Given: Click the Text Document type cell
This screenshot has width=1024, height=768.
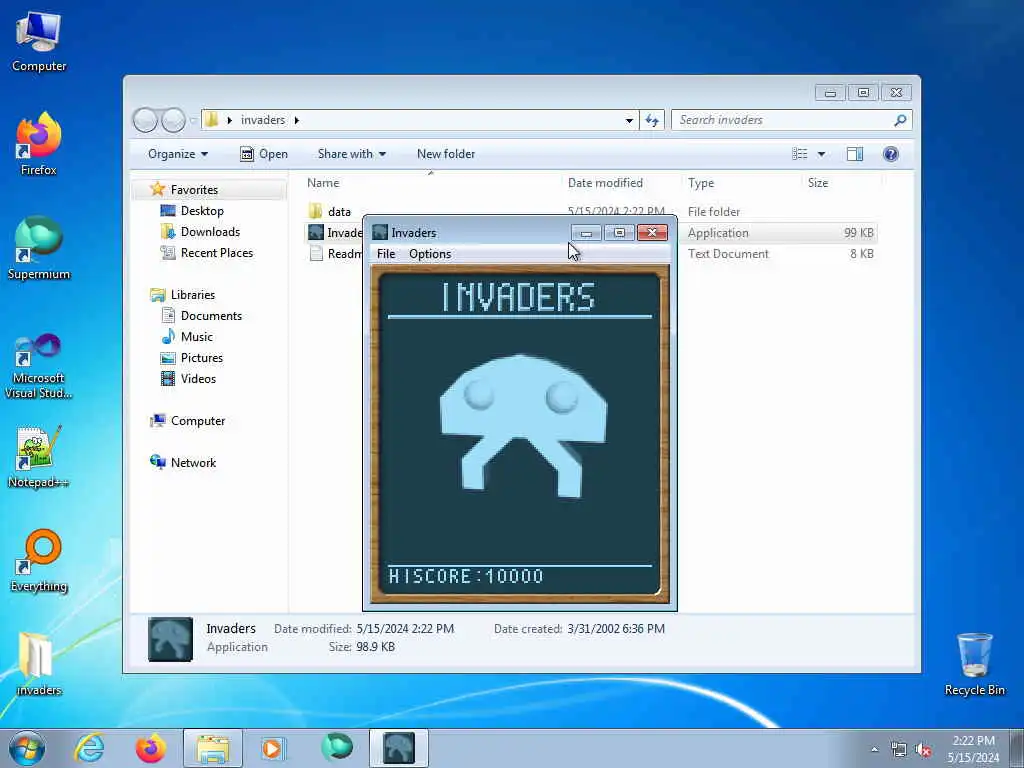Looking at the screenshot, I should coord(728,253).
